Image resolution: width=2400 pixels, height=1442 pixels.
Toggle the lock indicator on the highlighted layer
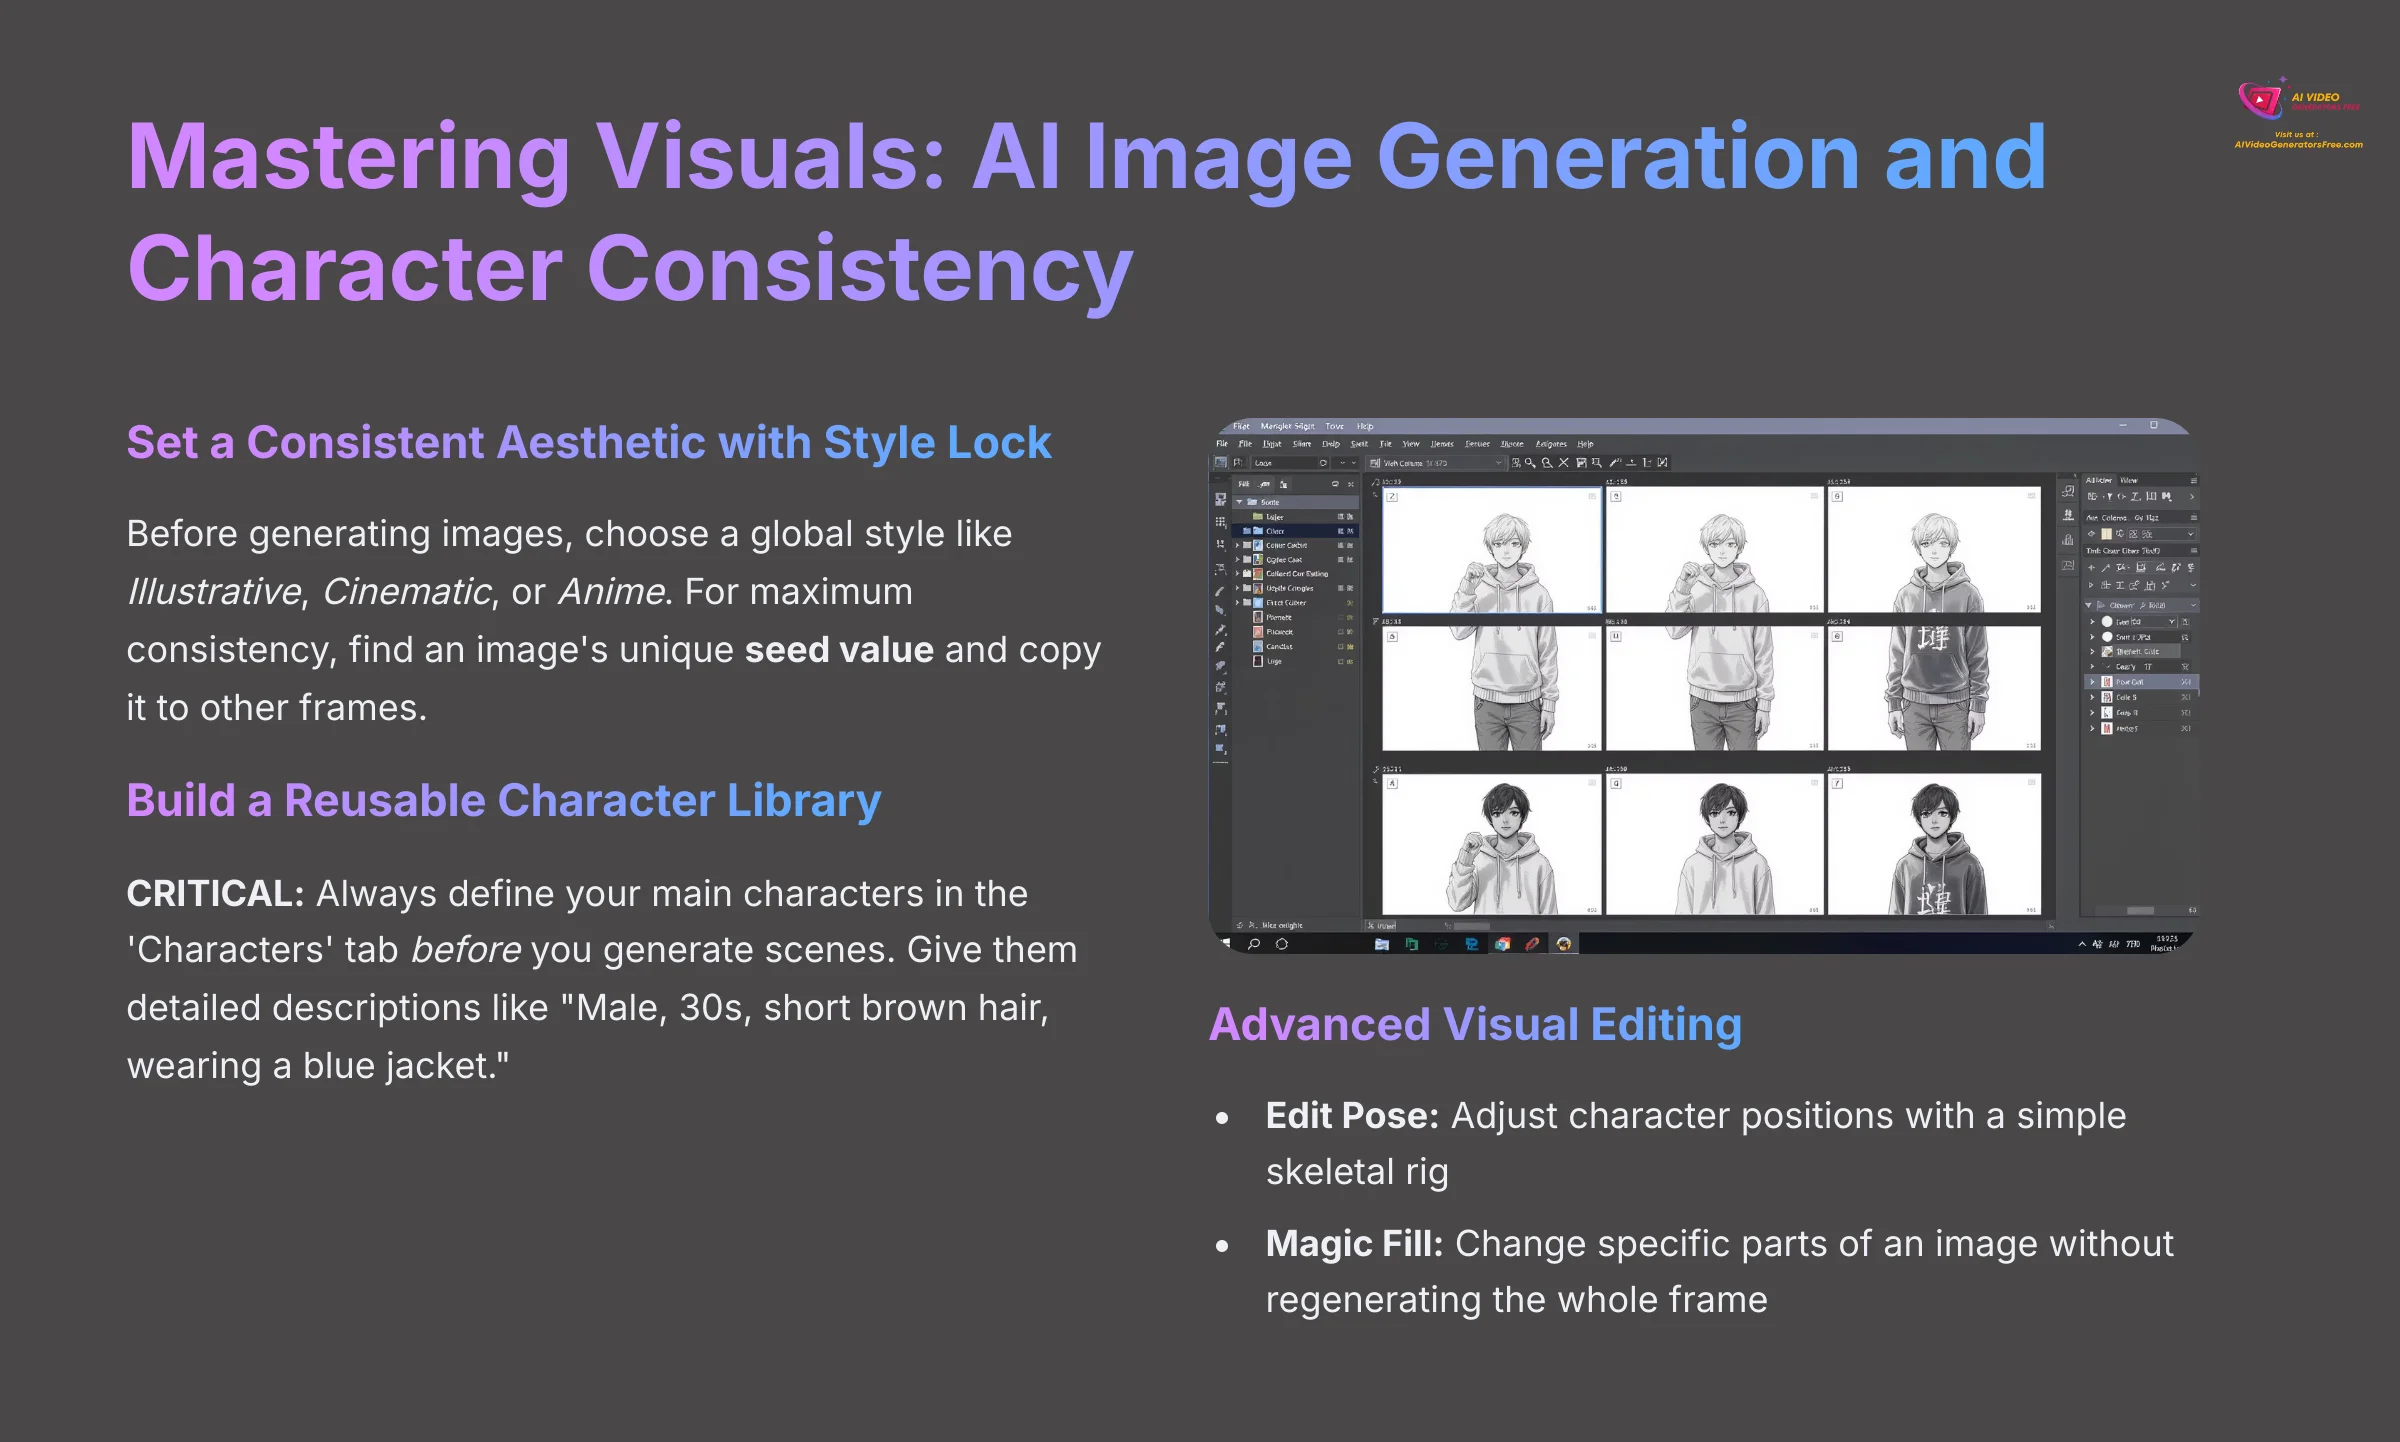point(1350,531)
